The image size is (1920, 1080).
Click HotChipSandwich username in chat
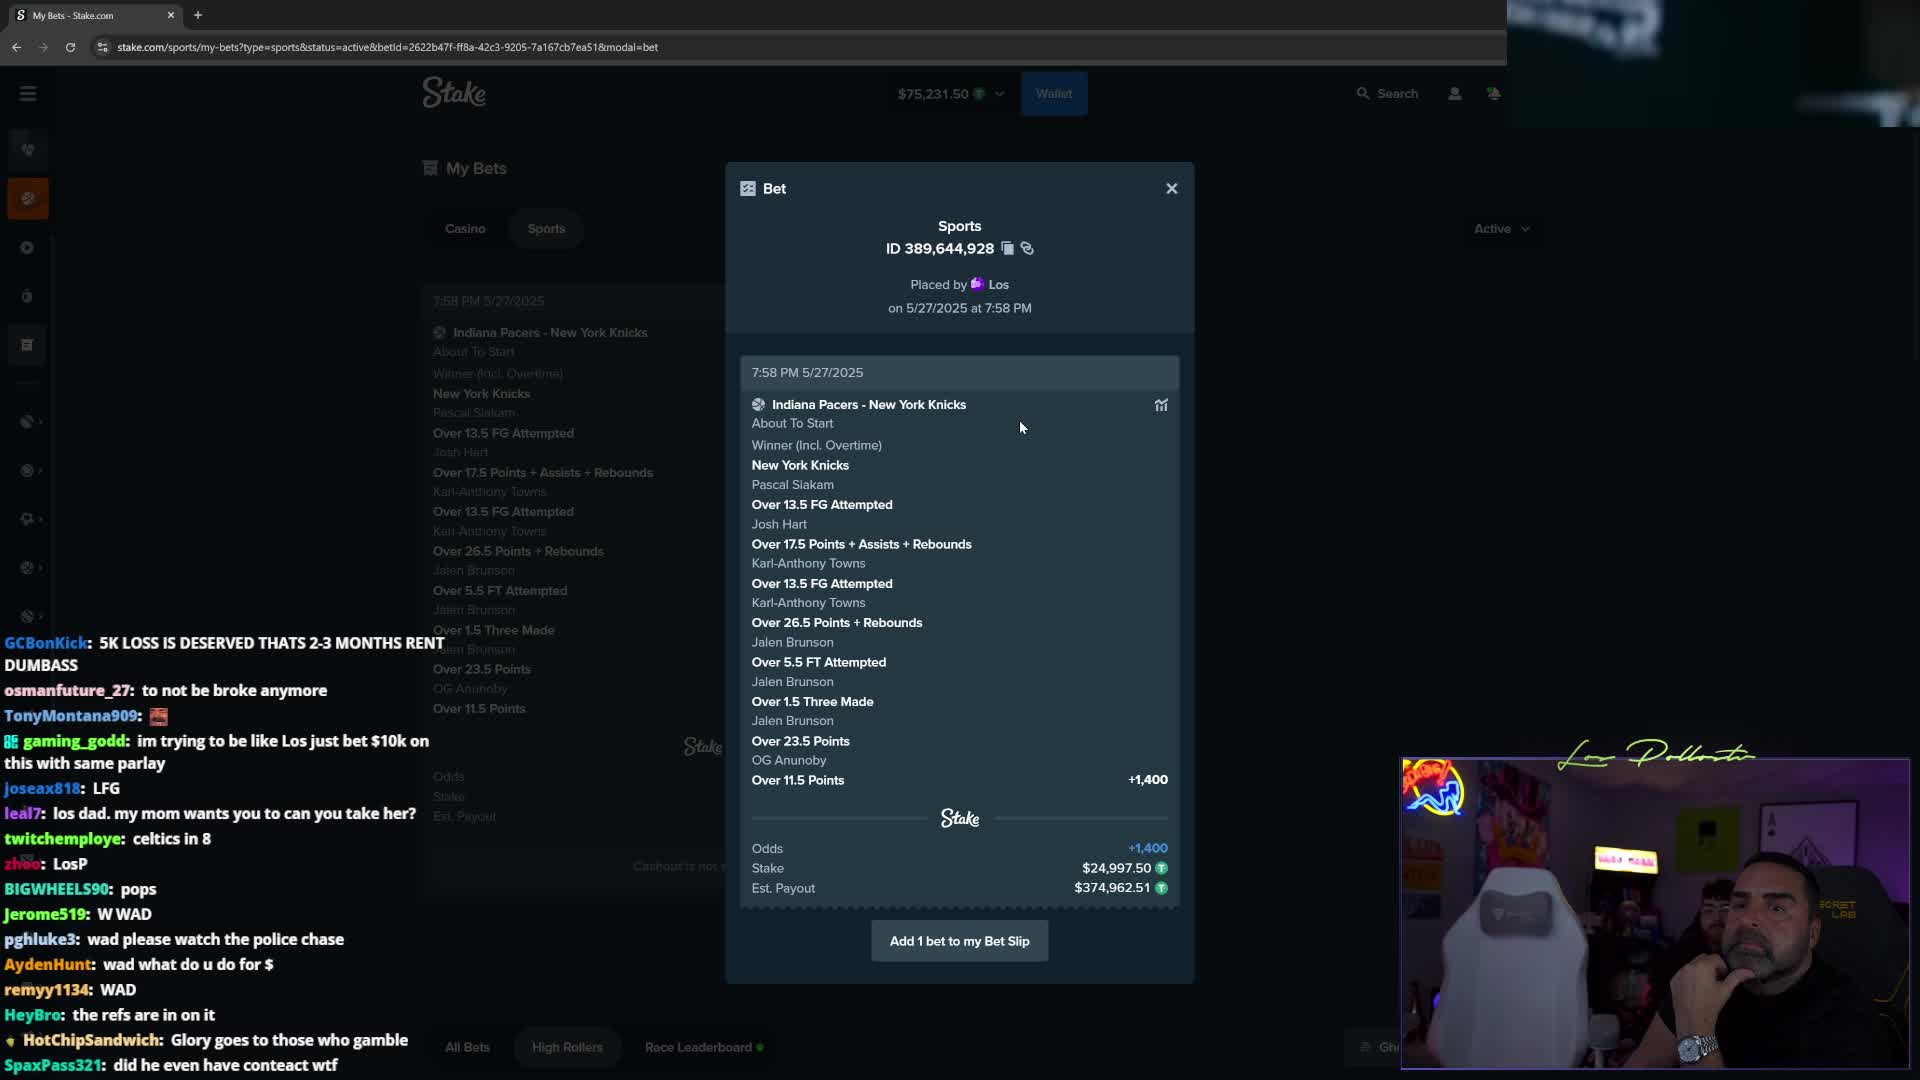(x=91, y=1040)
